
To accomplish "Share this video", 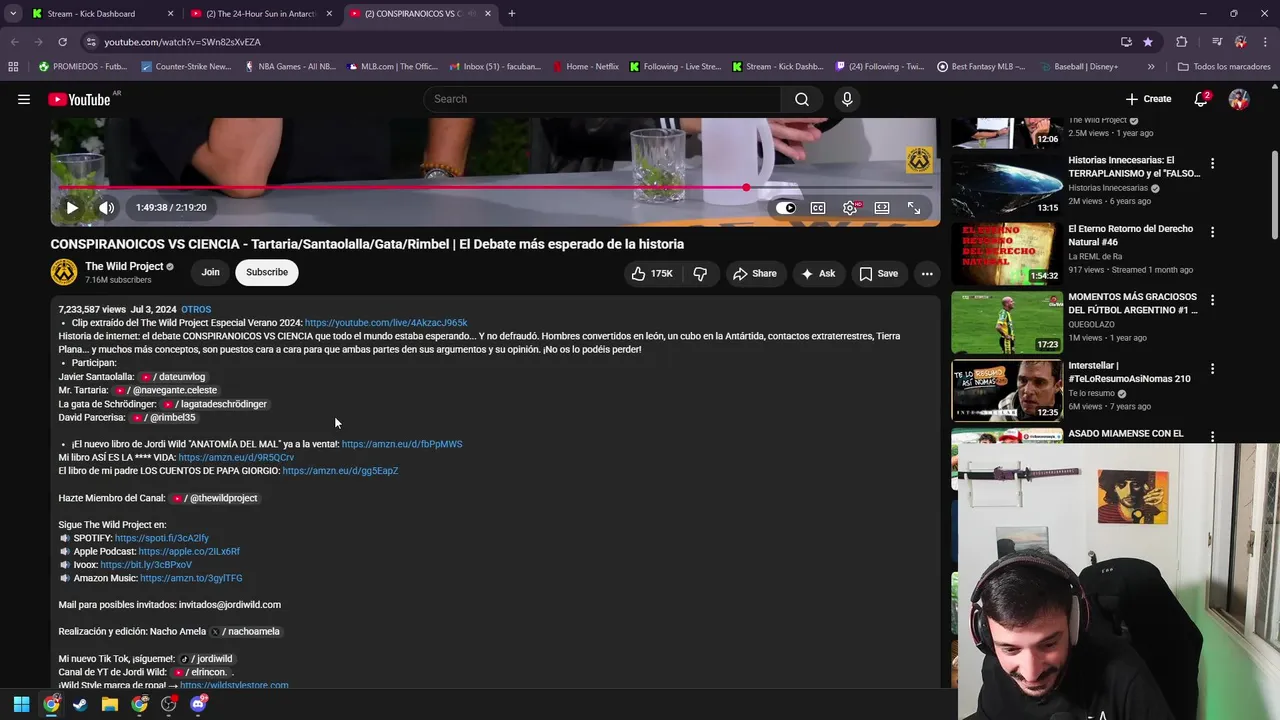I will click(754, 273).
